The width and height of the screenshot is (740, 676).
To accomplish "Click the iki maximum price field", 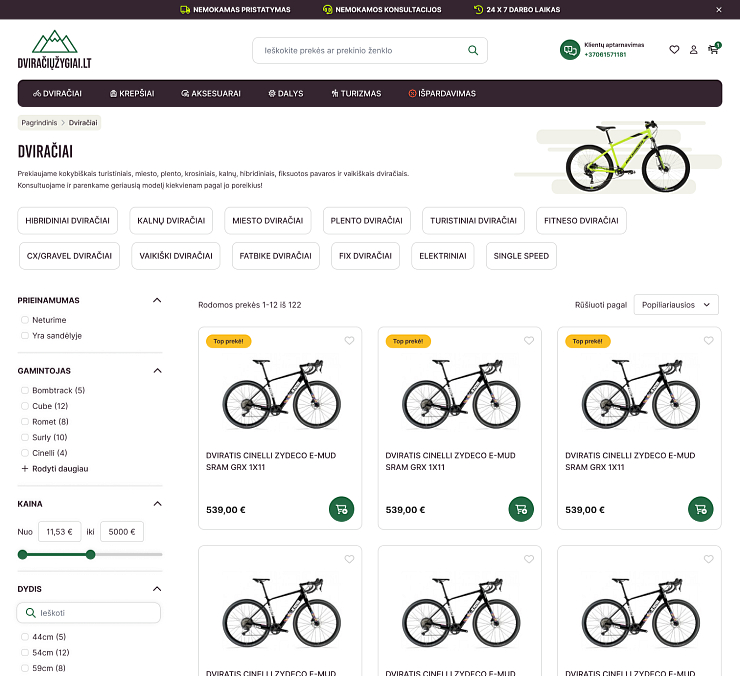I will [122, 532].
